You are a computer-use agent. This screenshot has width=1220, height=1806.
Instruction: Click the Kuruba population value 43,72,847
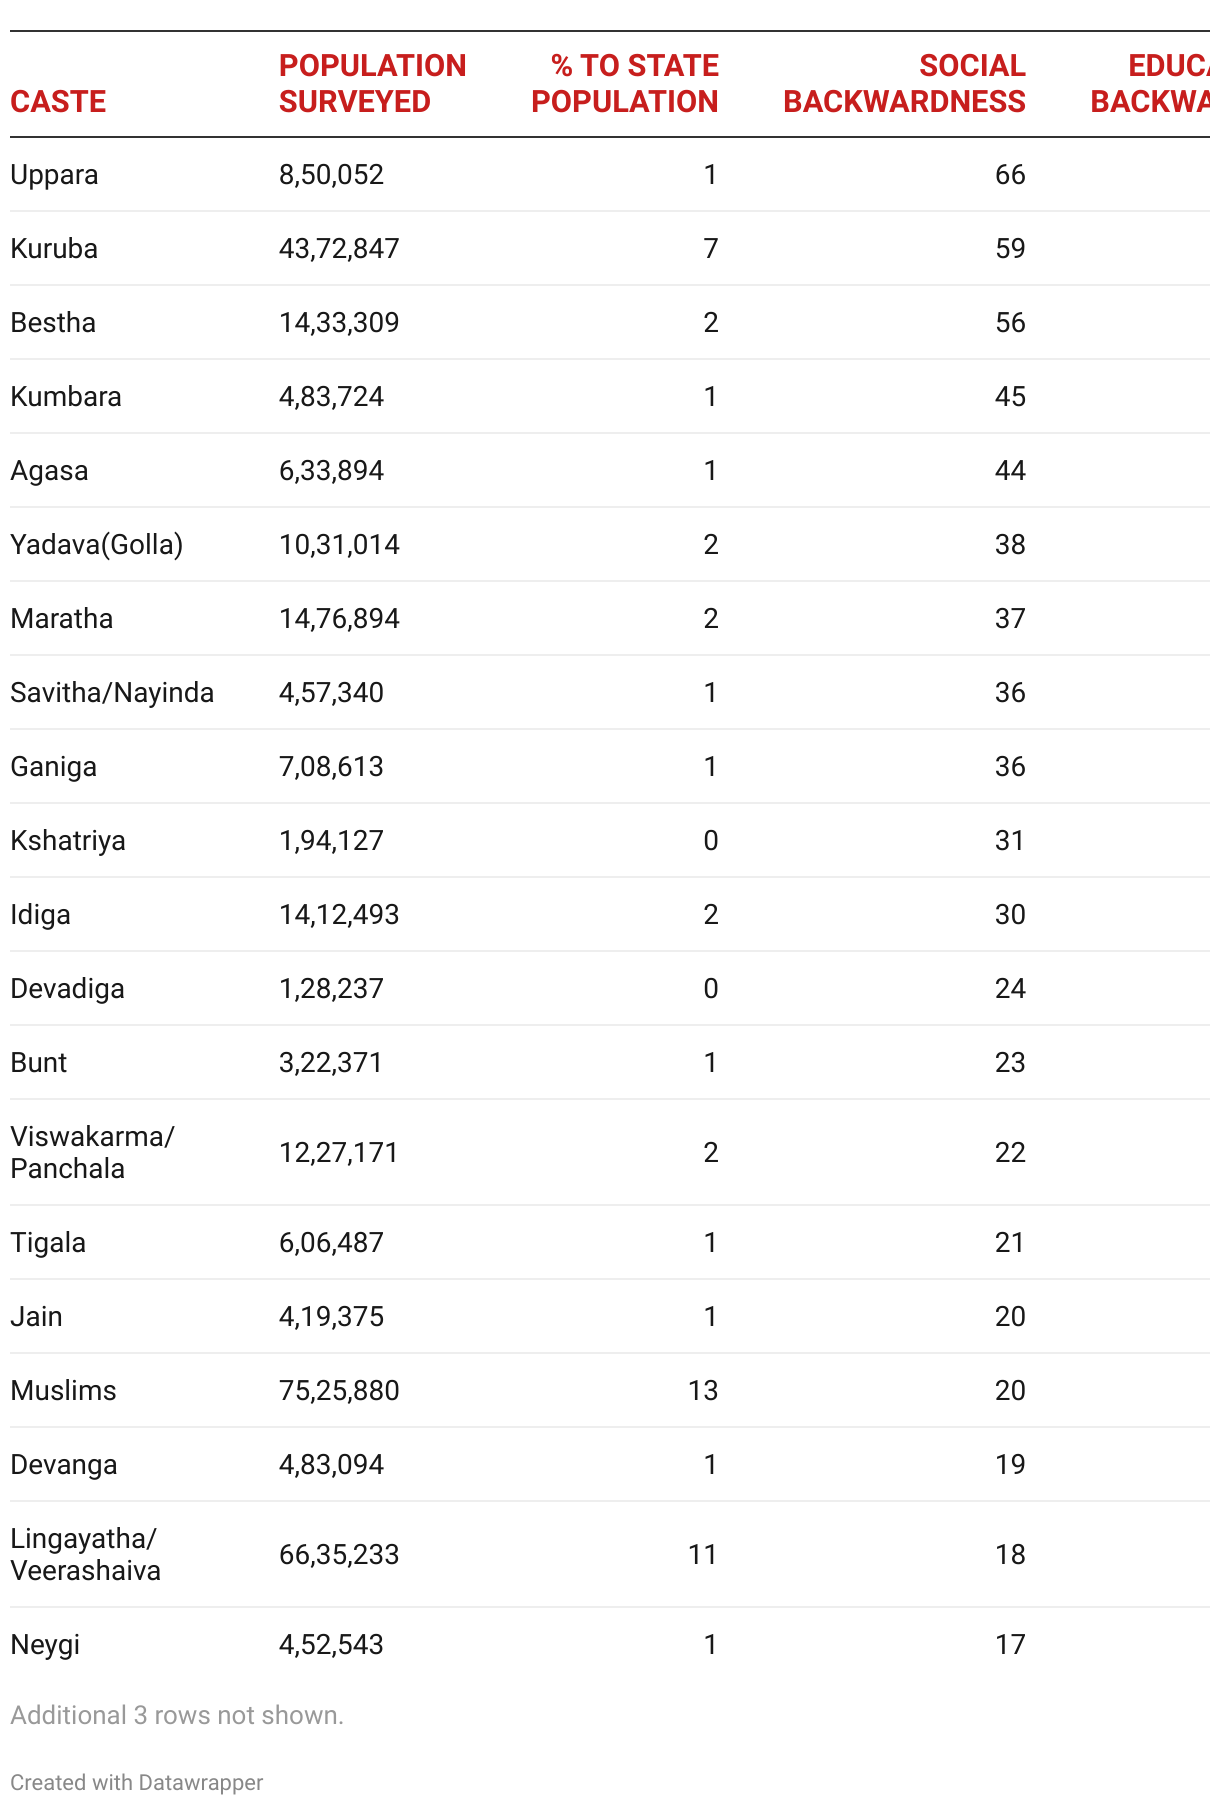pyautogui.click(x=339, y=249)
